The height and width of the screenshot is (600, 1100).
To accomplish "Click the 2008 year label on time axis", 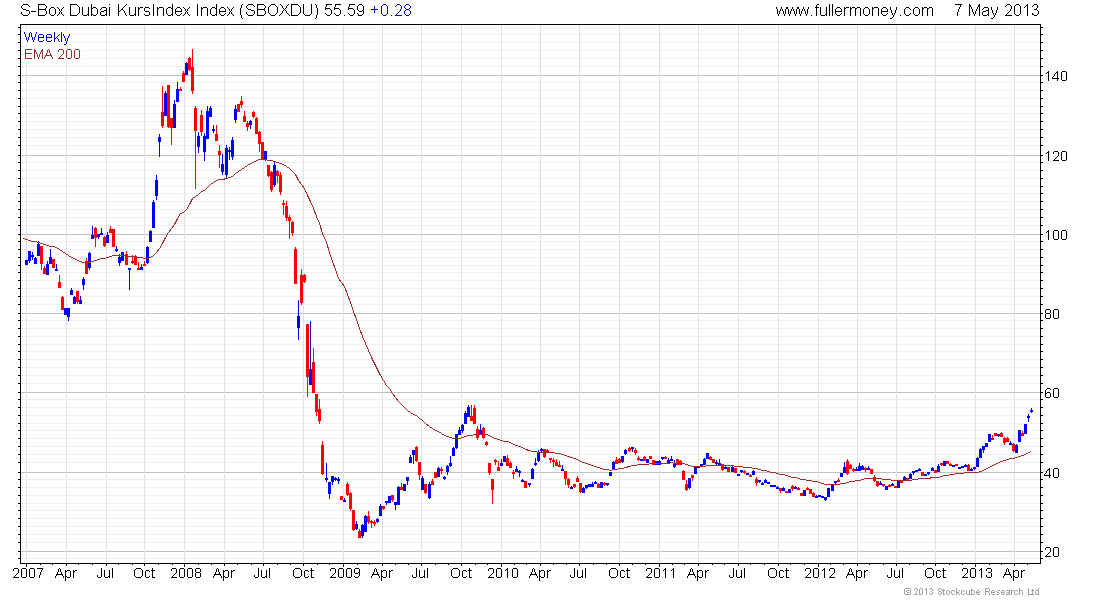I will pos(186,573).
